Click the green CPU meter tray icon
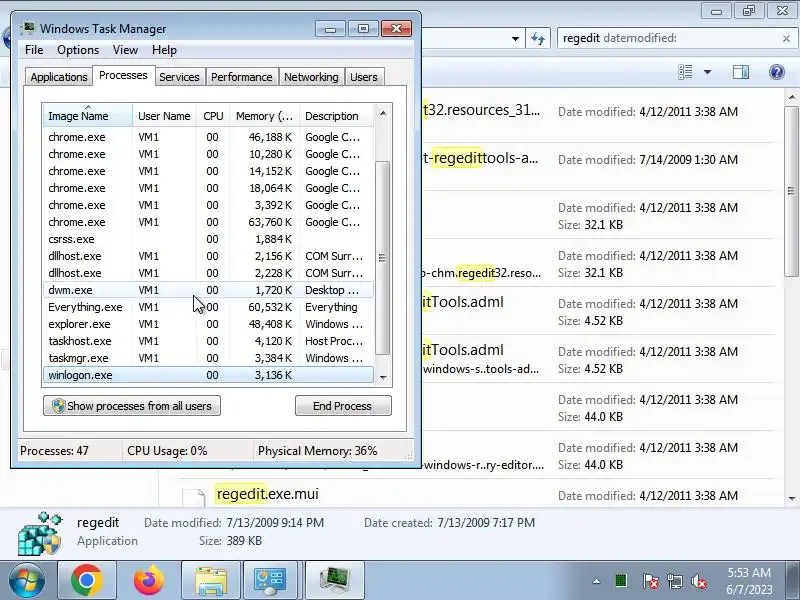This screenshot has height=600, width=800. [621, 581]
